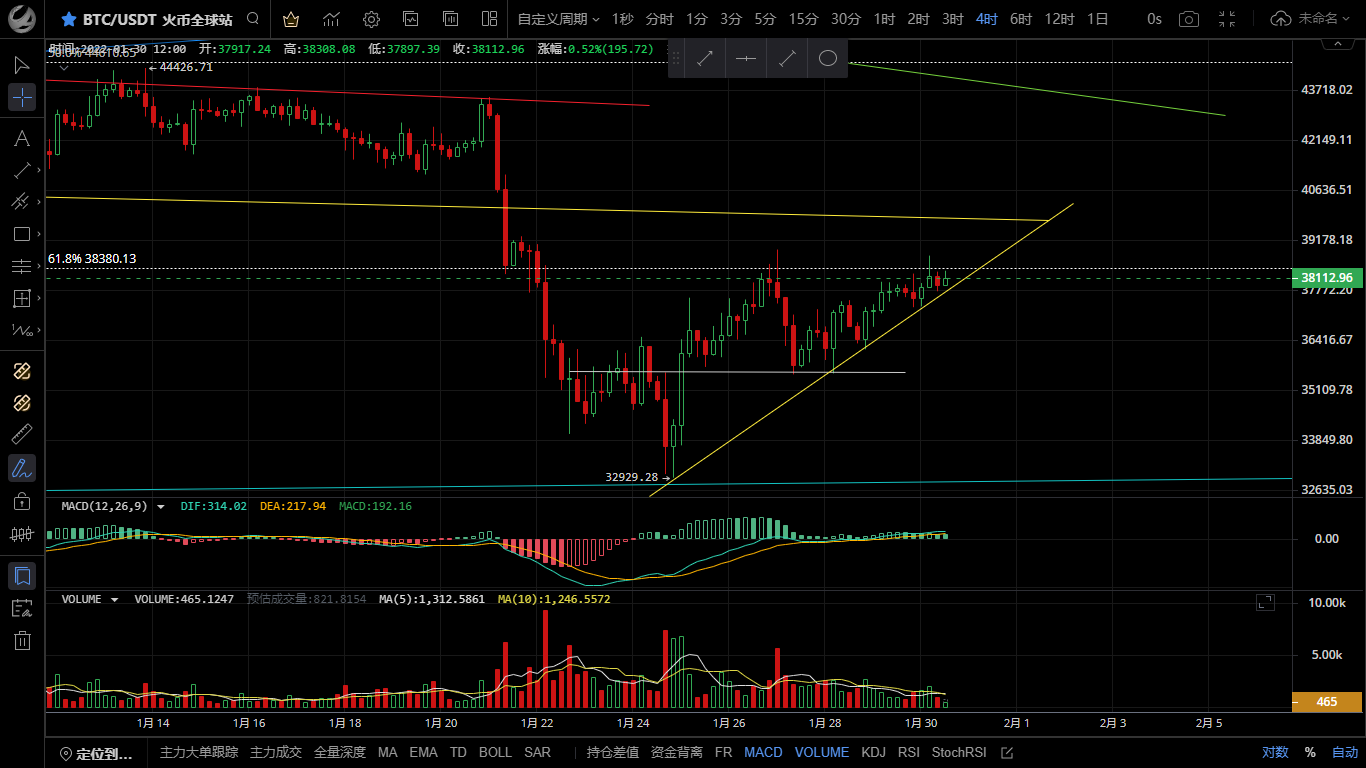Select the crosshair cursor tool
The height and width of the screenshot is (768, 1366).
[x=22, y=97]
